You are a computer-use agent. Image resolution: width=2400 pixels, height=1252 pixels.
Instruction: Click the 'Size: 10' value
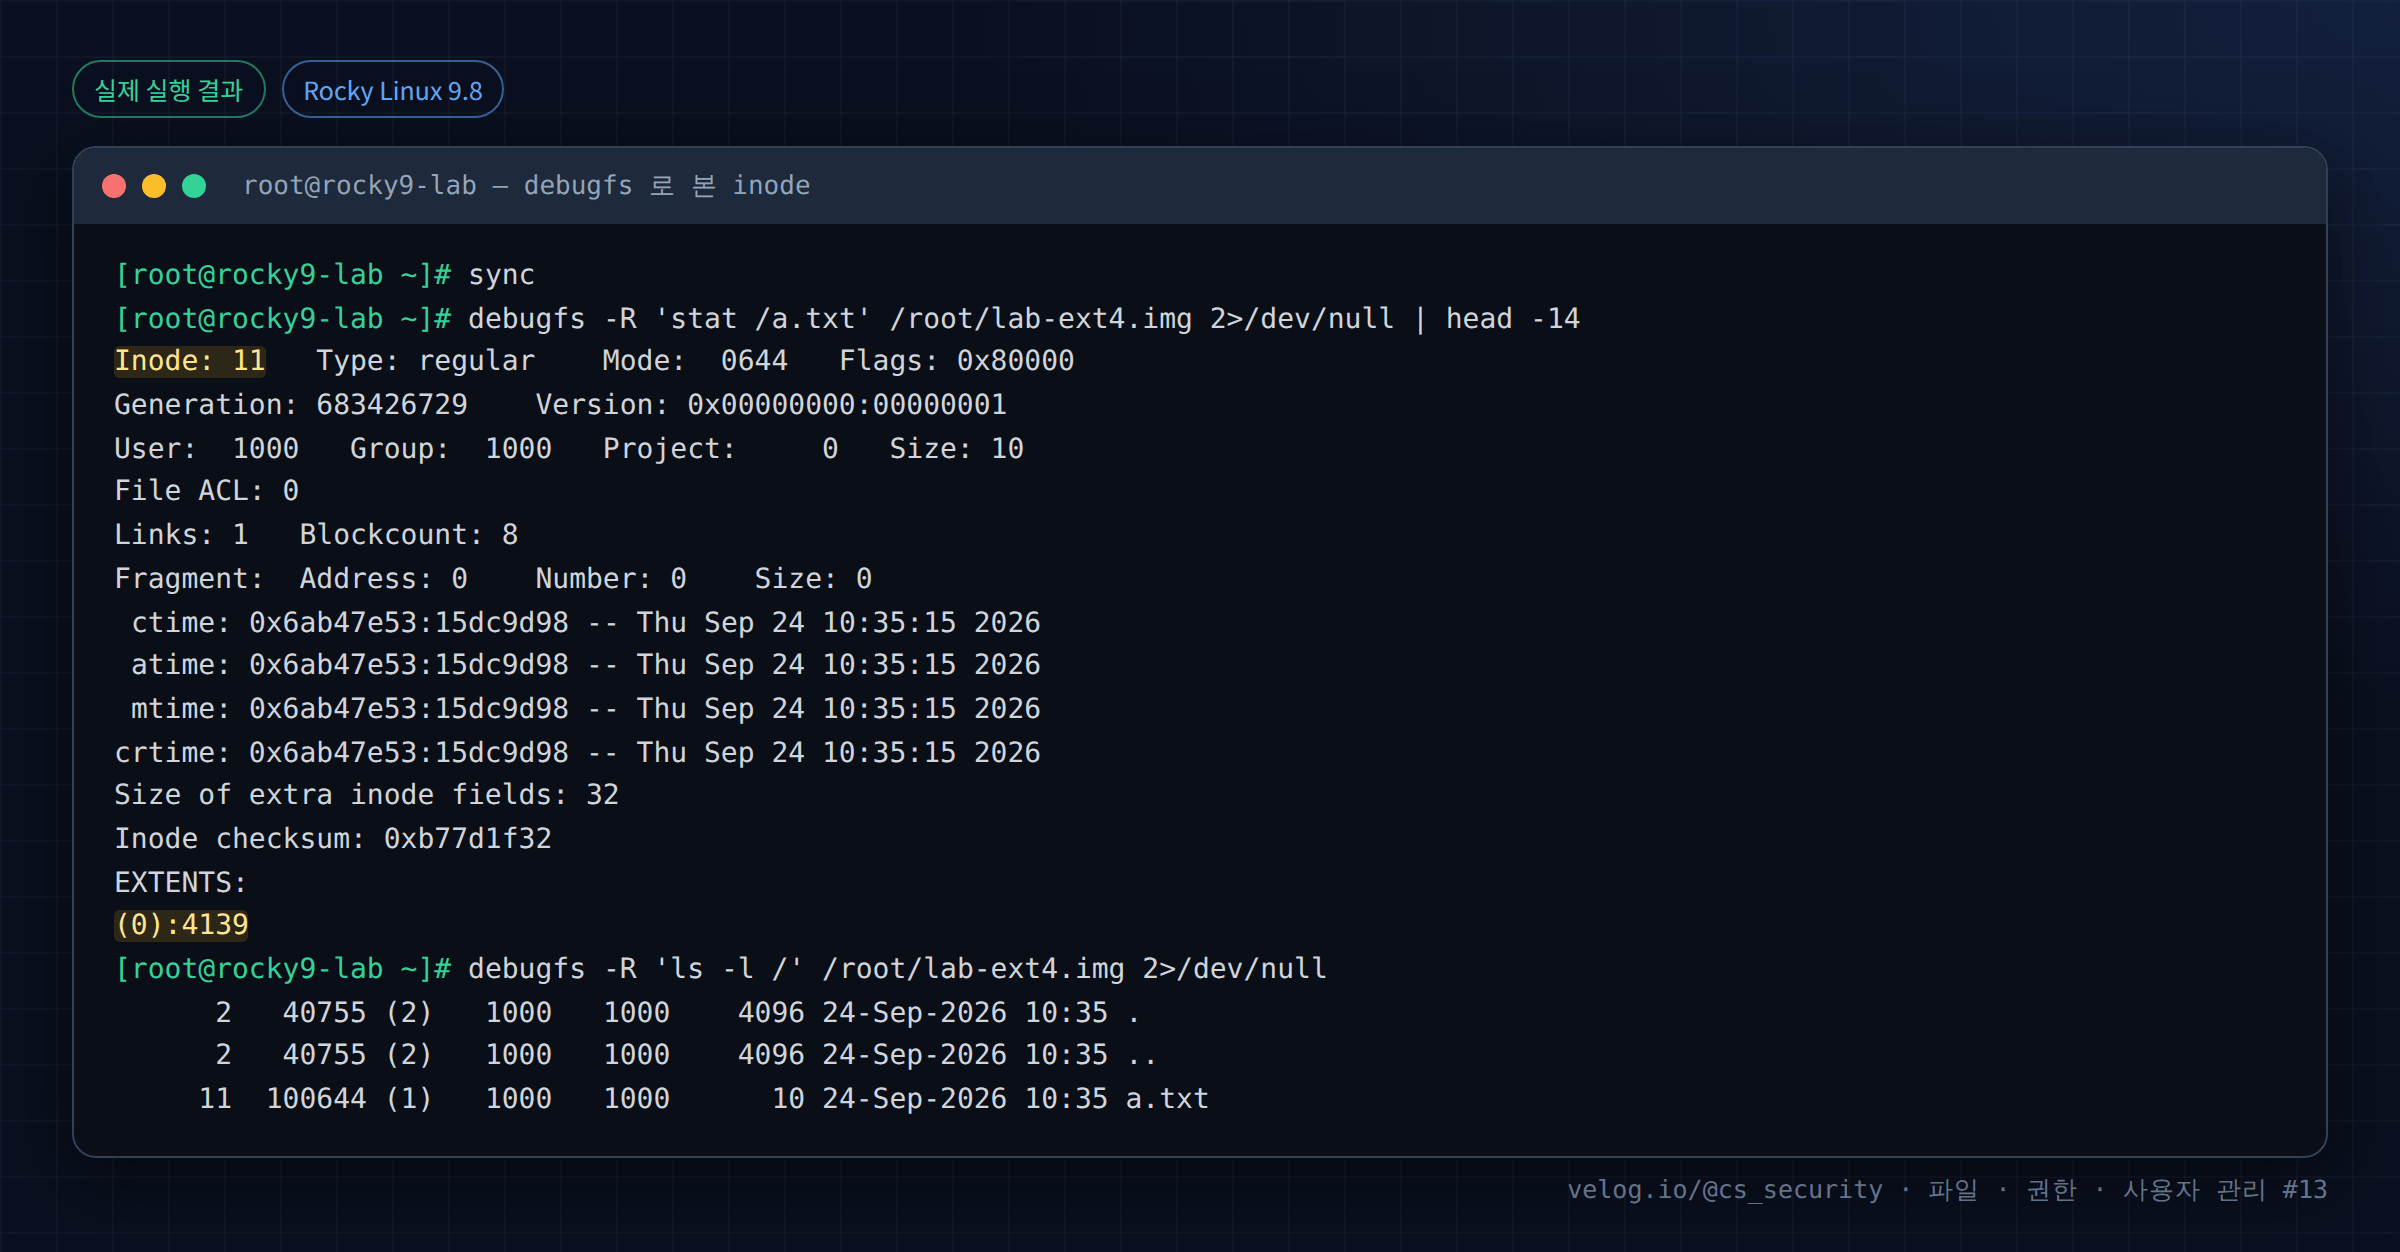pos(957,449)
